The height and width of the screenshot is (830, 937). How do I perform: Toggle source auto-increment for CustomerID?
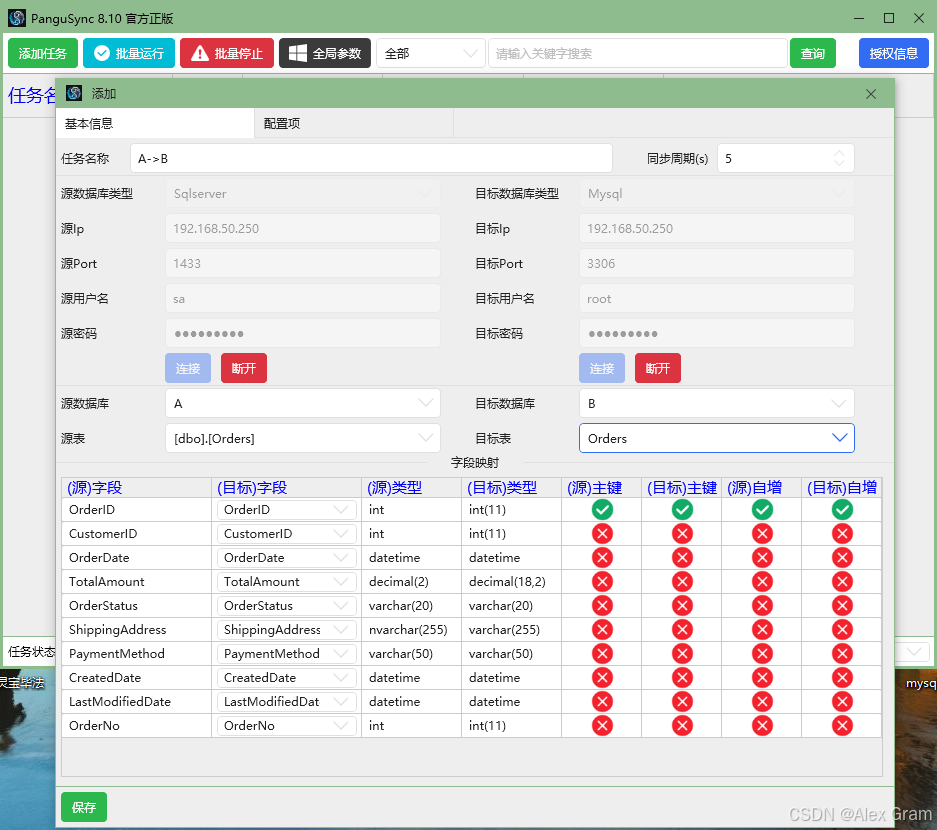[762, 534]
